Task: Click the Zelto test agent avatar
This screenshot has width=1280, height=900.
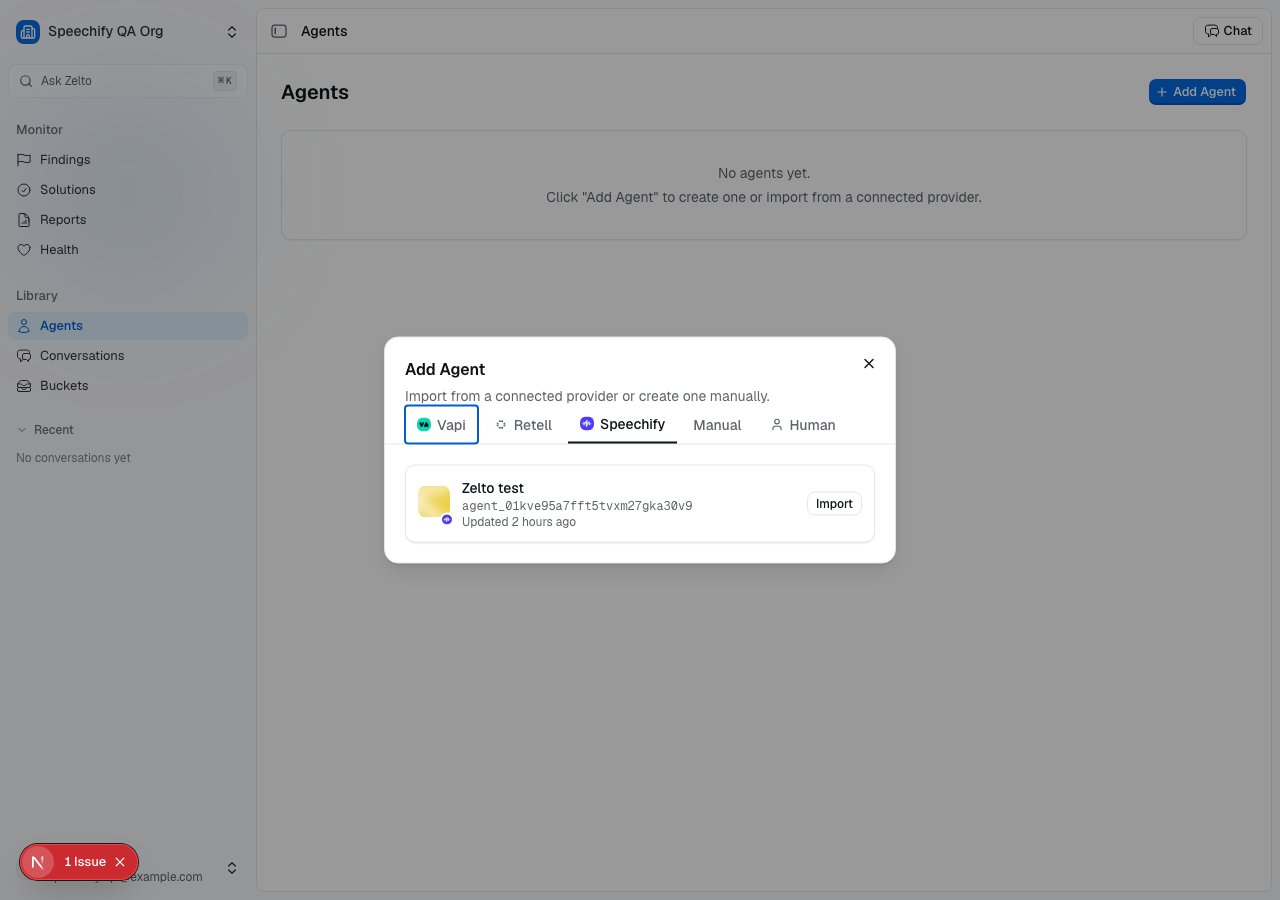Action: point(434,502)
